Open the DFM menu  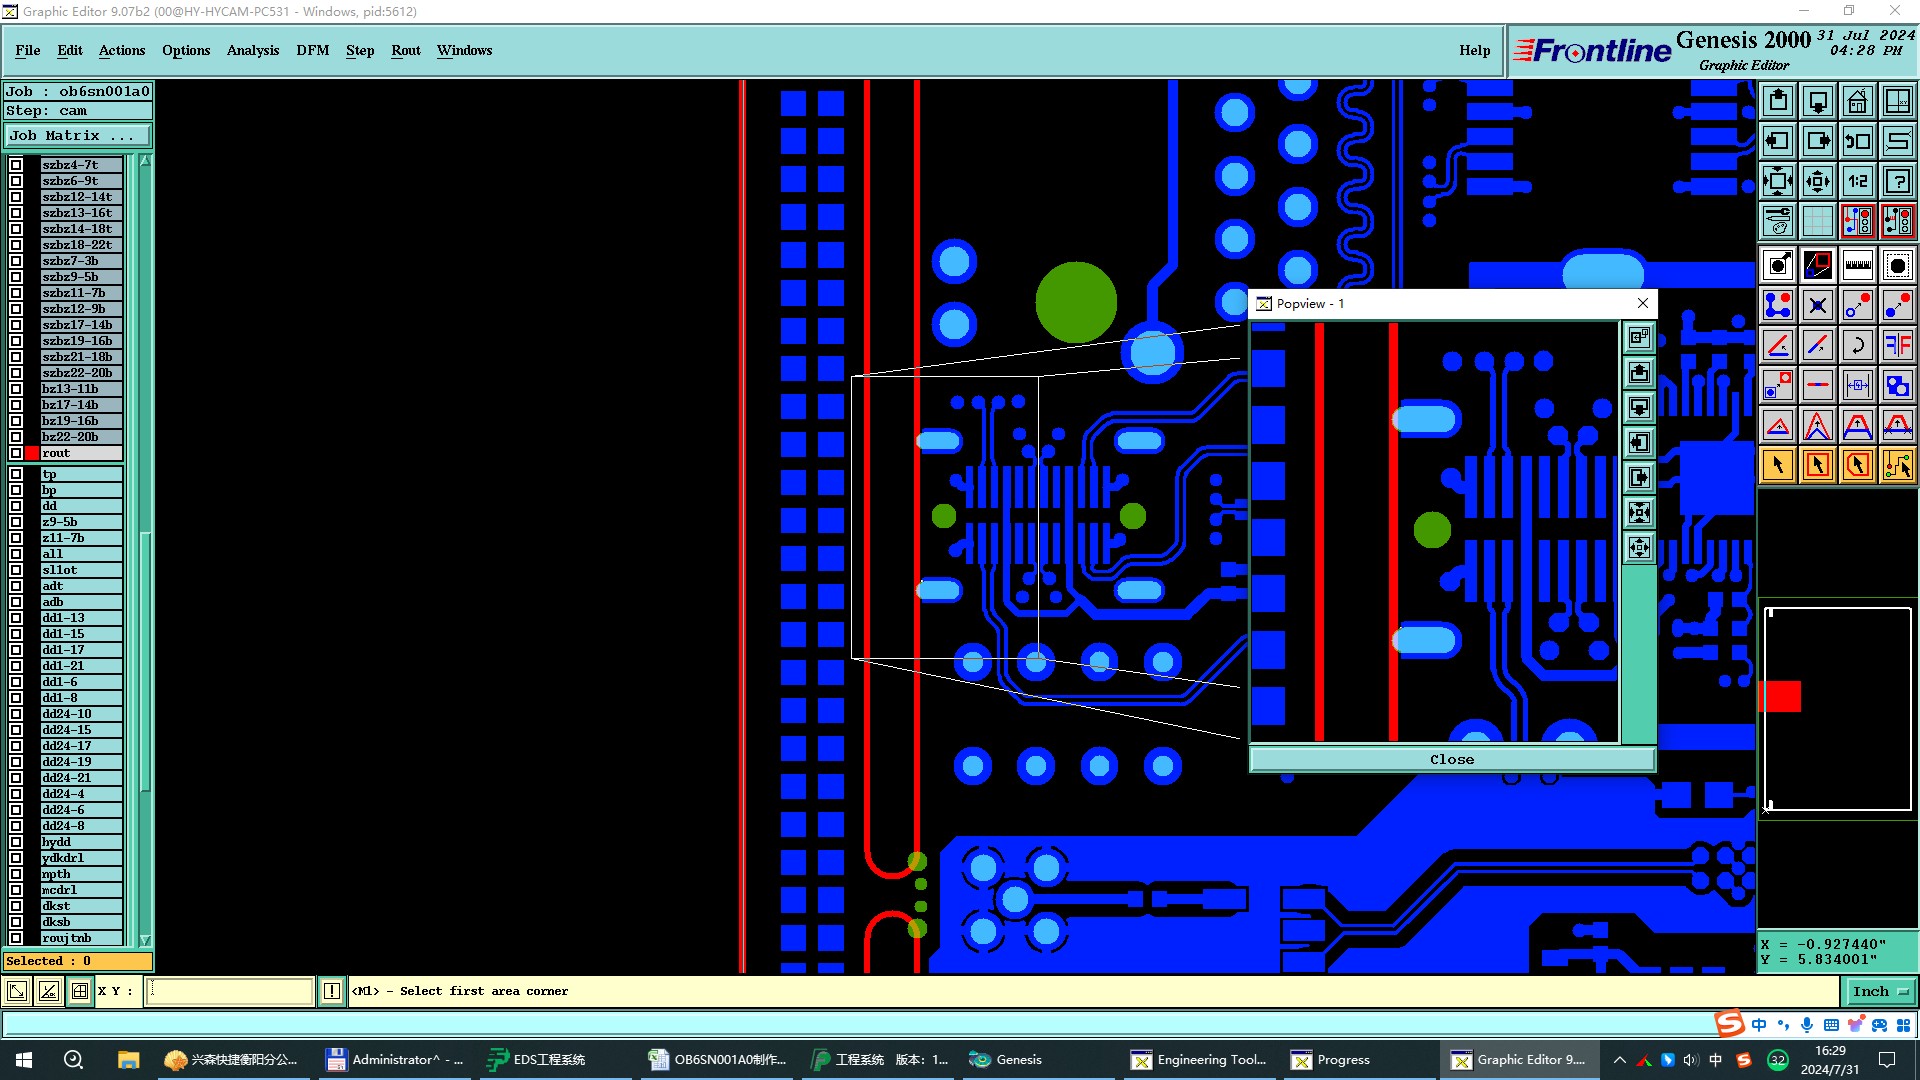[x=312, y=50]
